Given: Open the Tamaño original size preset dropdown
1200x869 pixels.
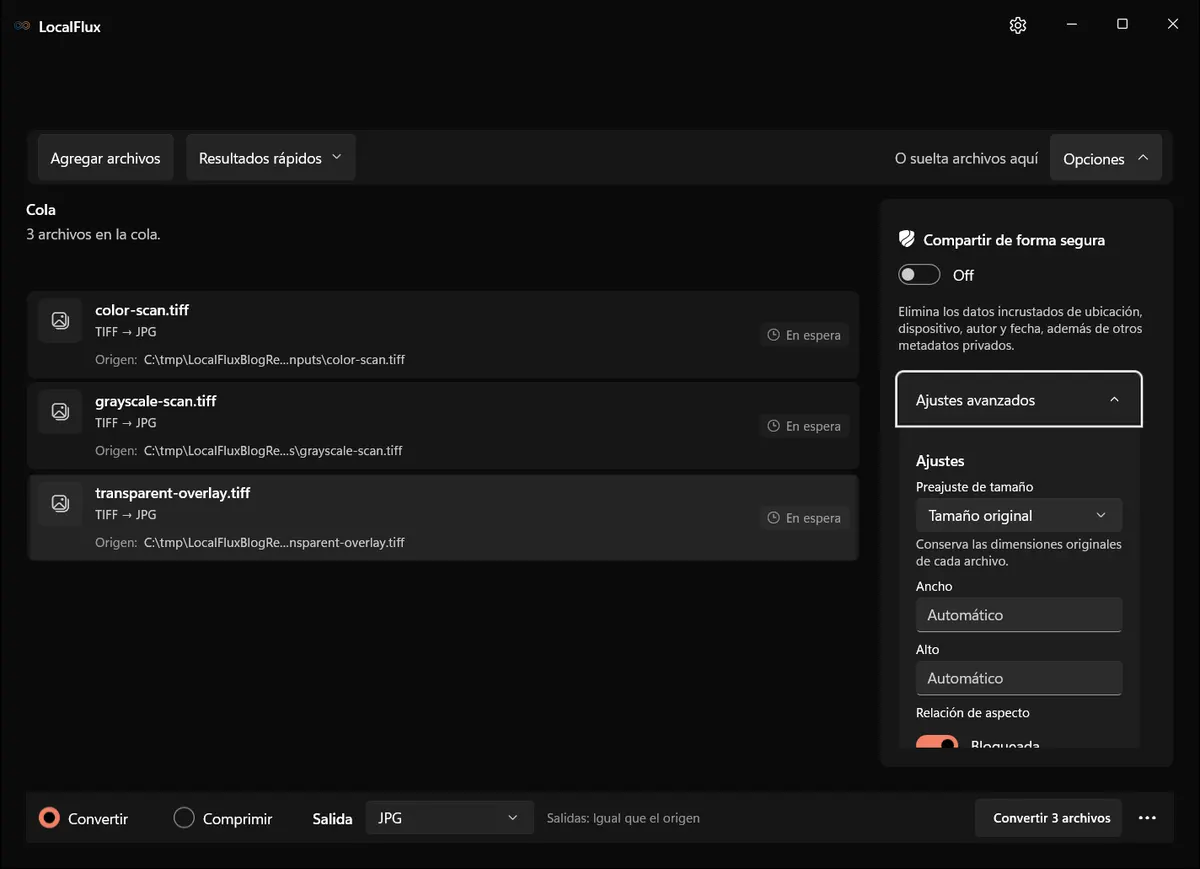Looking at the screenshot, I should [x=1019, y=515].
